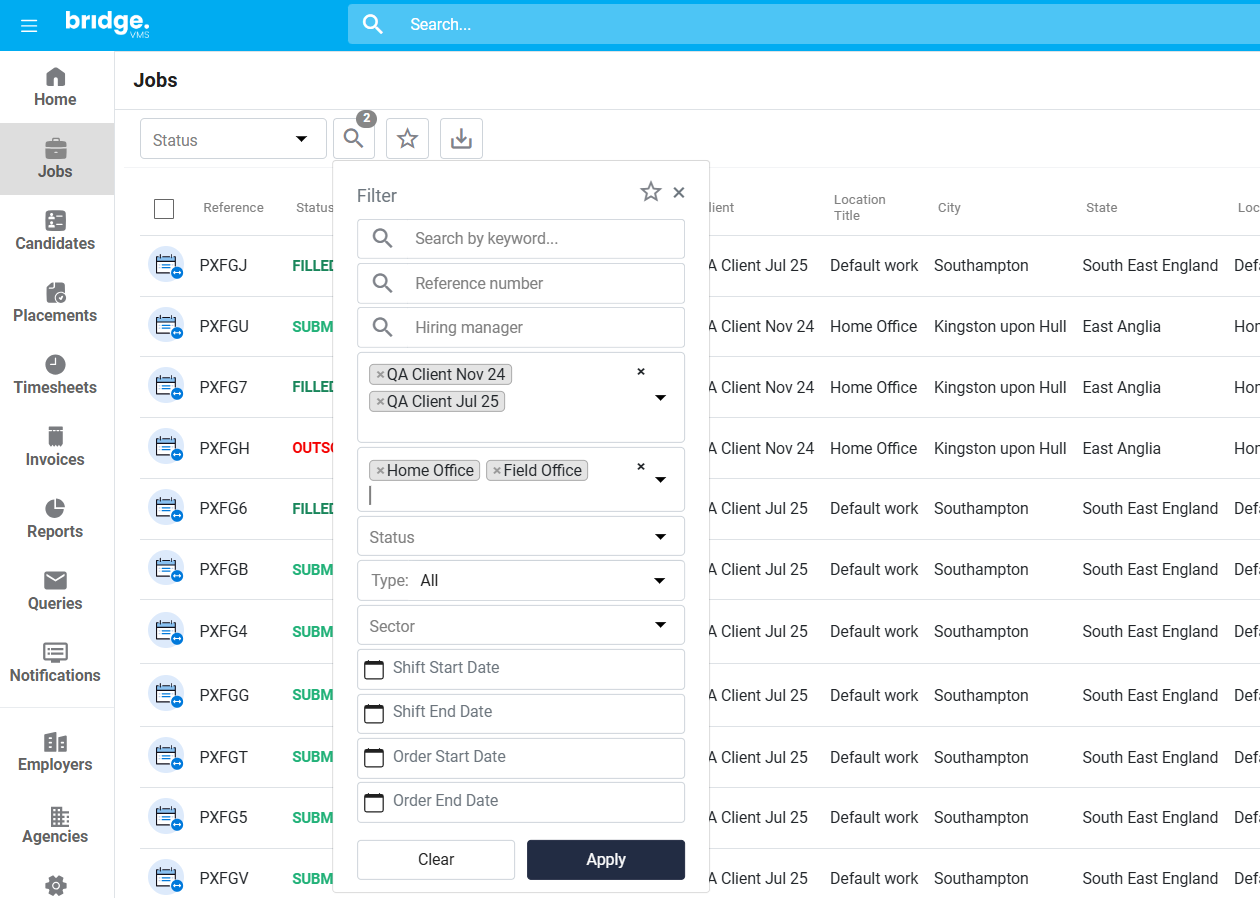Viewport: 1260px width, 898px height.
Task: Remove the Field Office tag
Action: coord(497,471)
